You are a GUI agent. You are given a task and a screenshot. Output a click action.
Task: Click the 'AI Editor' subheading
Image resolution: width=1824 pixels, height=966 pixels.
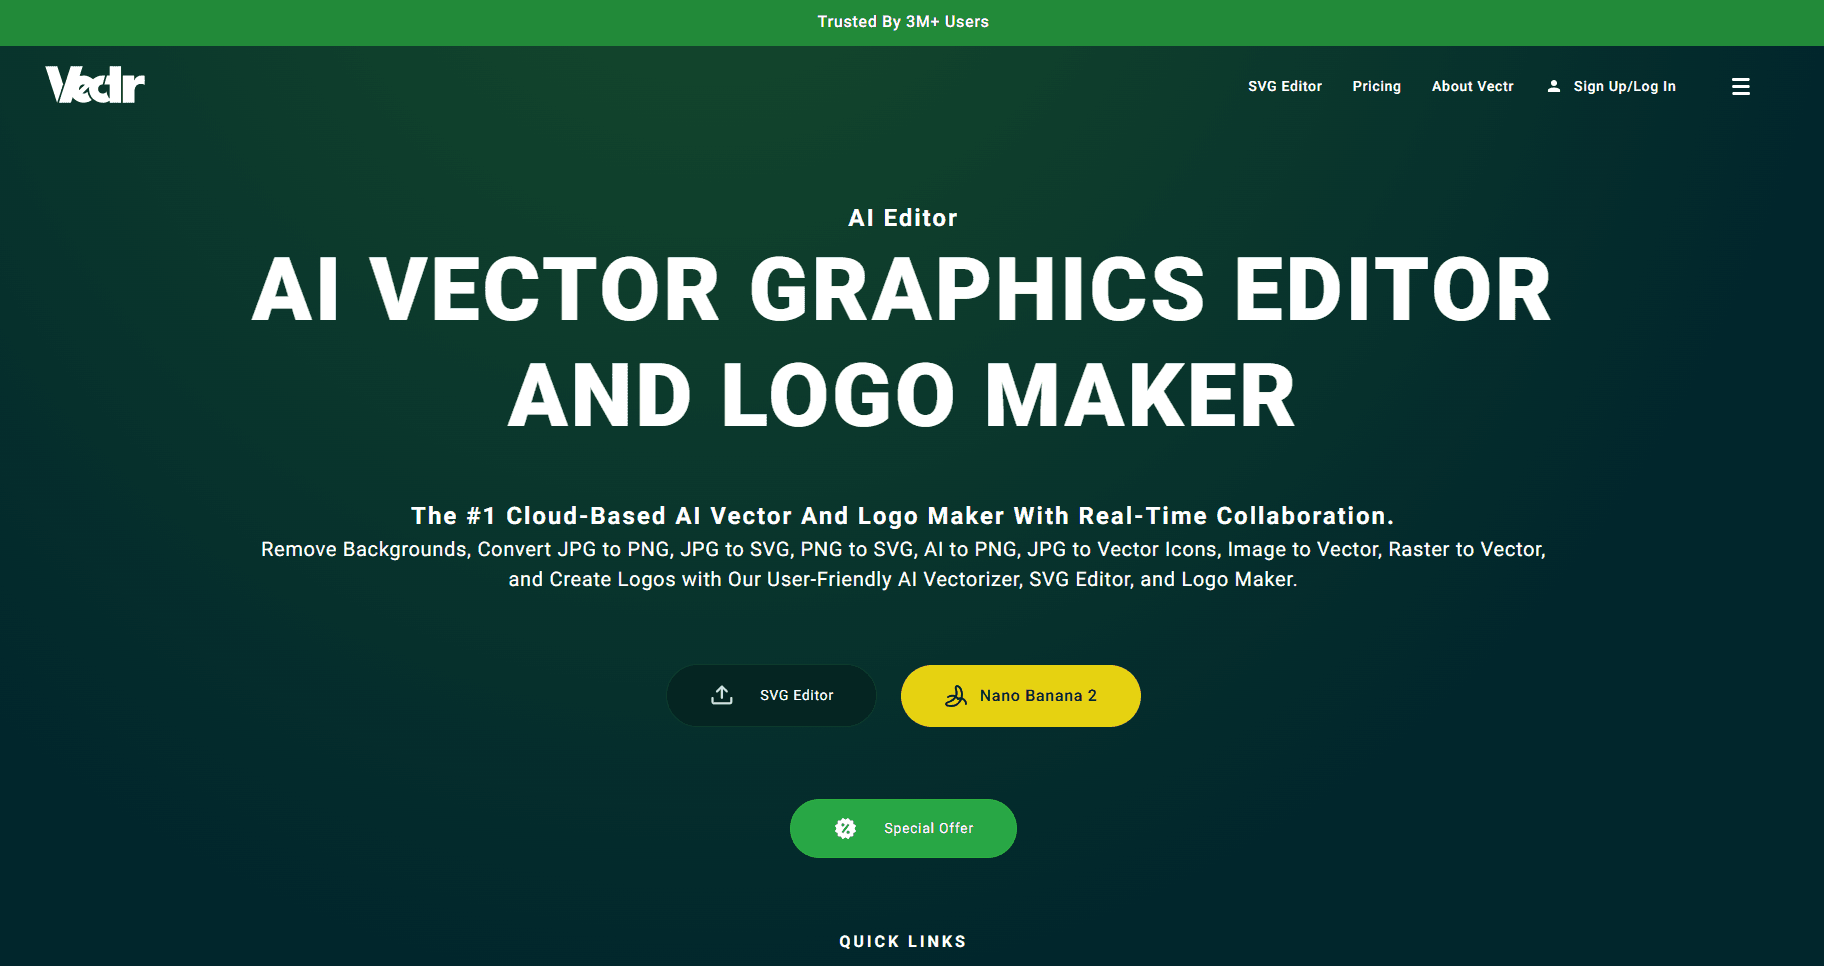(x=903, y=218)
